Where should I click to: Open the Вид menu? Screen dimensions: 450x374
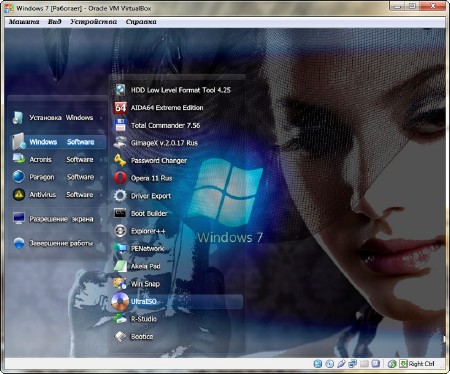[x=54, y=22]
